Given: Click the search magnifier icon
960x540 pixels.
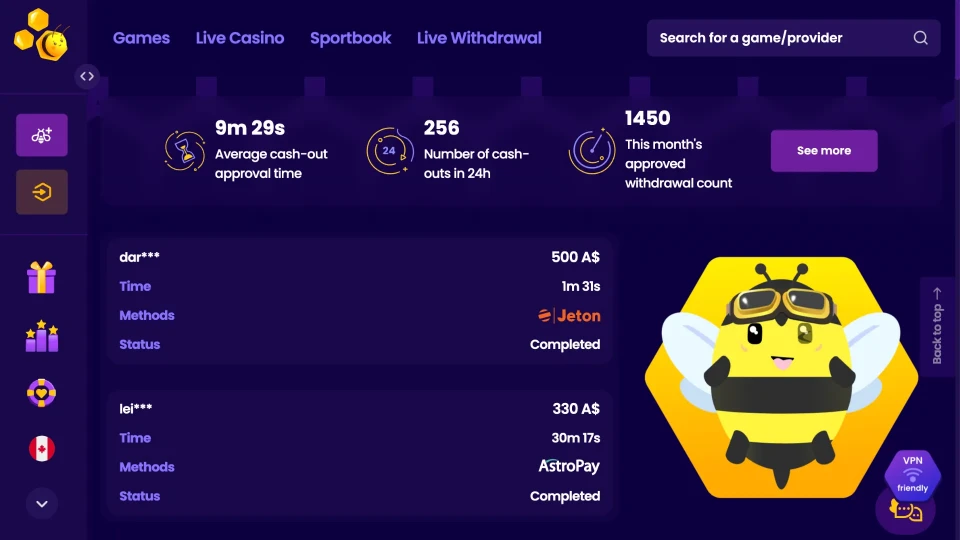Looking at the screenshot, I should click(x=920, y=38).
